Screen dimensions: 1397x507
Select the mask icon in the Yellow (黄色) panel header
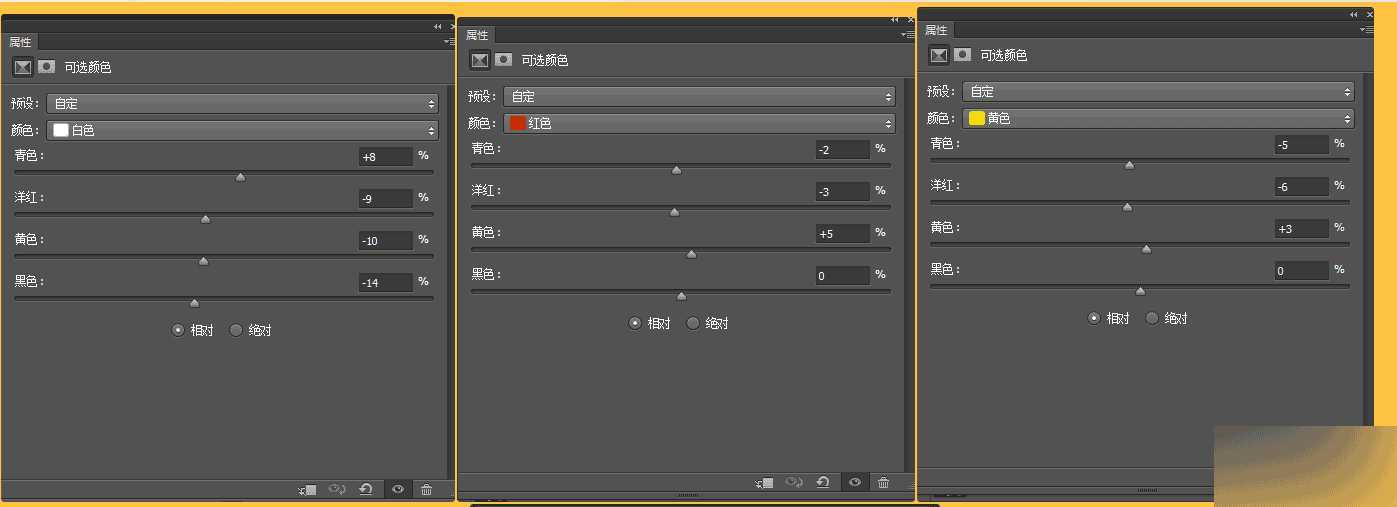click(962, 55)
